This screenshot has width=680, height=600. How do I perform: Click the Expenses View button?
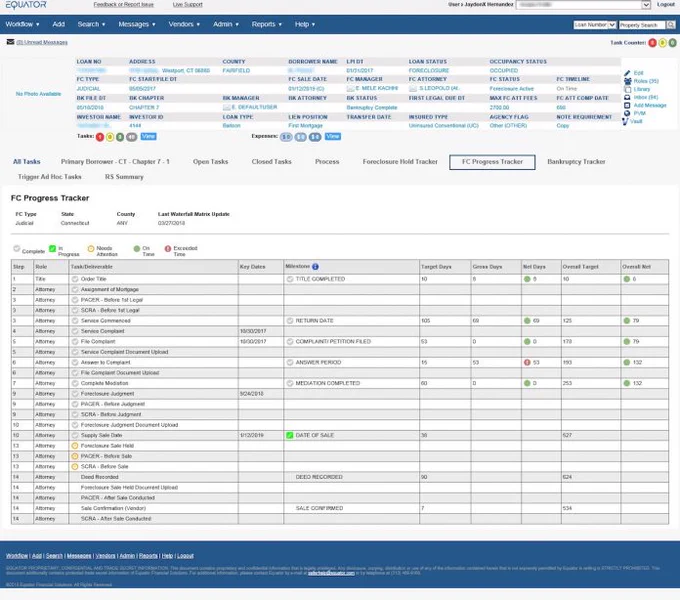[333, 137]
